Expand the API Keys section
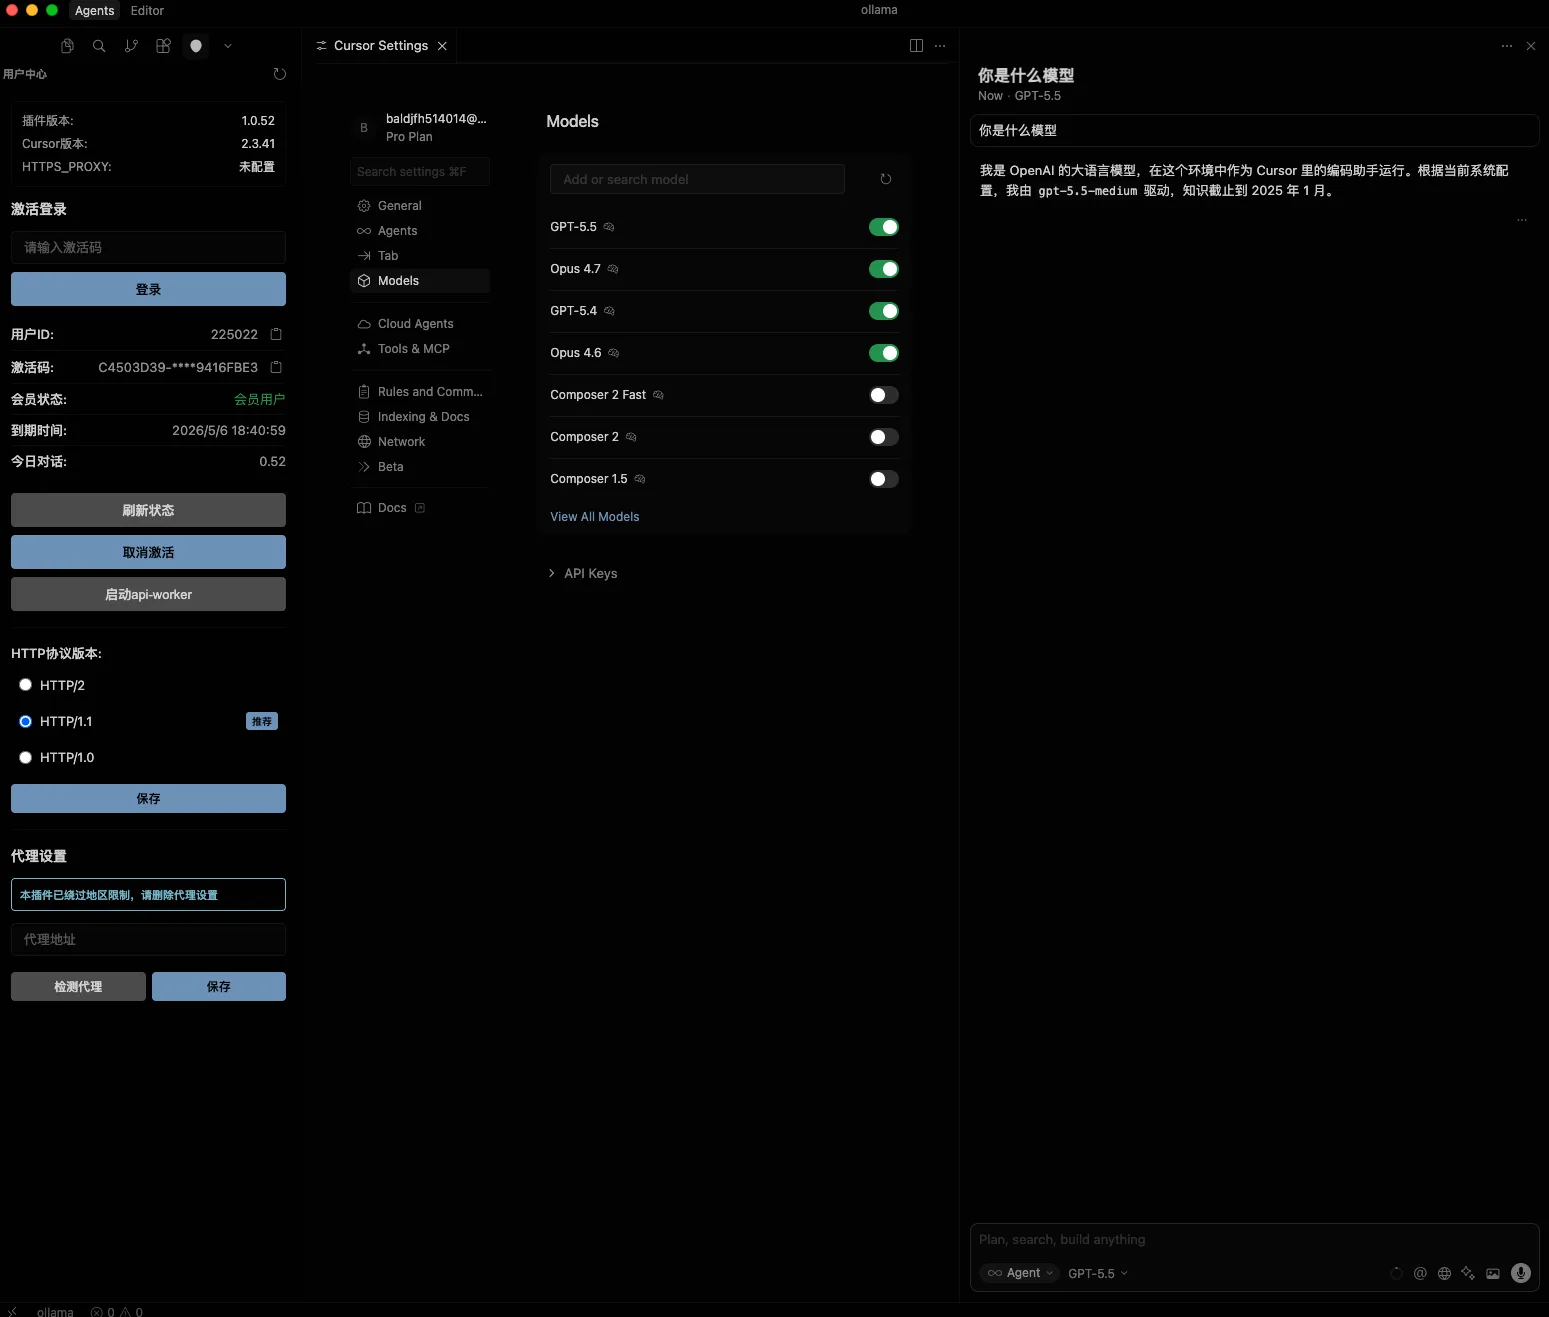 (x=583, y=573)
